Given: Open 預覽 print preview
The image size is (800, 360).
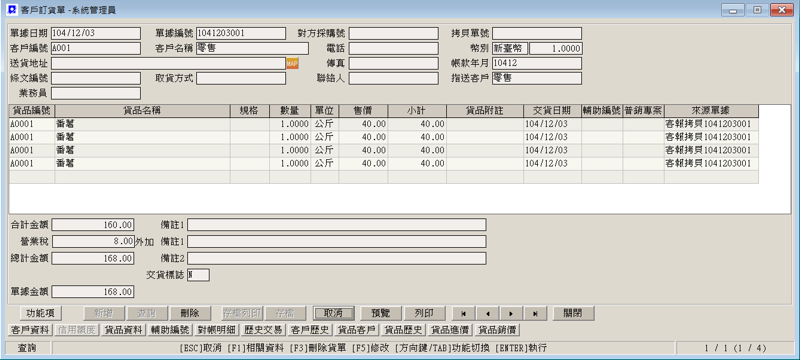Looking at the screenshot, I should pyautogui.click(x=381, y=313).
